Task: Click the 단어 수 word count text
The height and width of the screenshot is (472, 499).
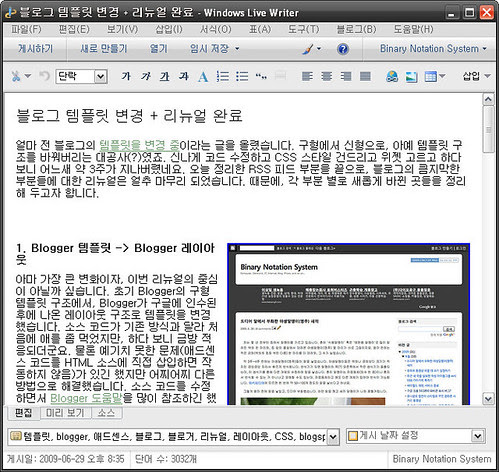Action: tap(166, 459)
